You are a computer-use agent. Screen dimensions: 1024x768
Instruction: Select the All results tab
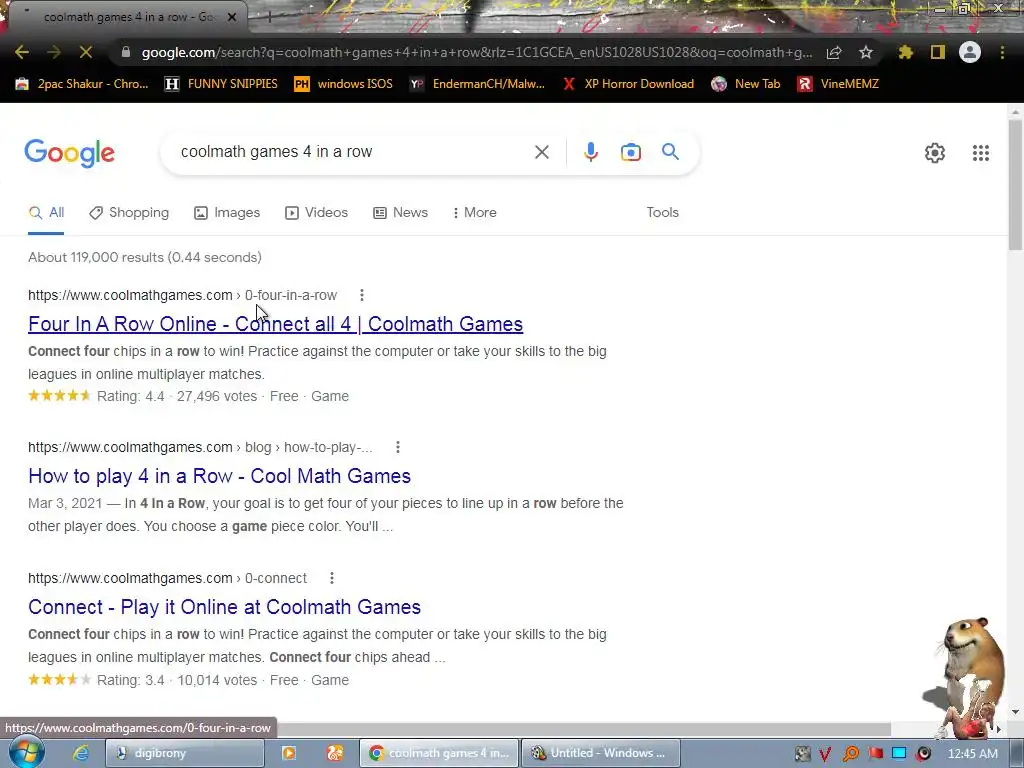point(46,212)
